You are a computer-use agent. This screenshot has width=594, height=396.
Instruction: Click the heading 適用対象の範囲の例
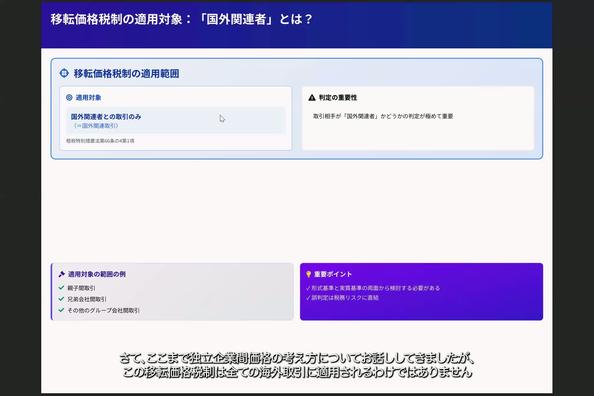click(x=97, y=274)
